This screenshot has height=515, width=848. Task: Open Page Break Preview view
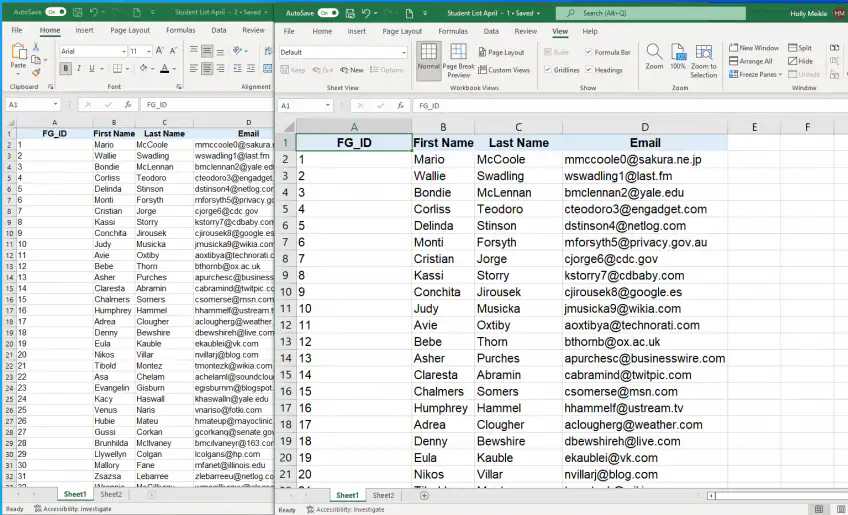pyautogui.click(x=458, y=61)
